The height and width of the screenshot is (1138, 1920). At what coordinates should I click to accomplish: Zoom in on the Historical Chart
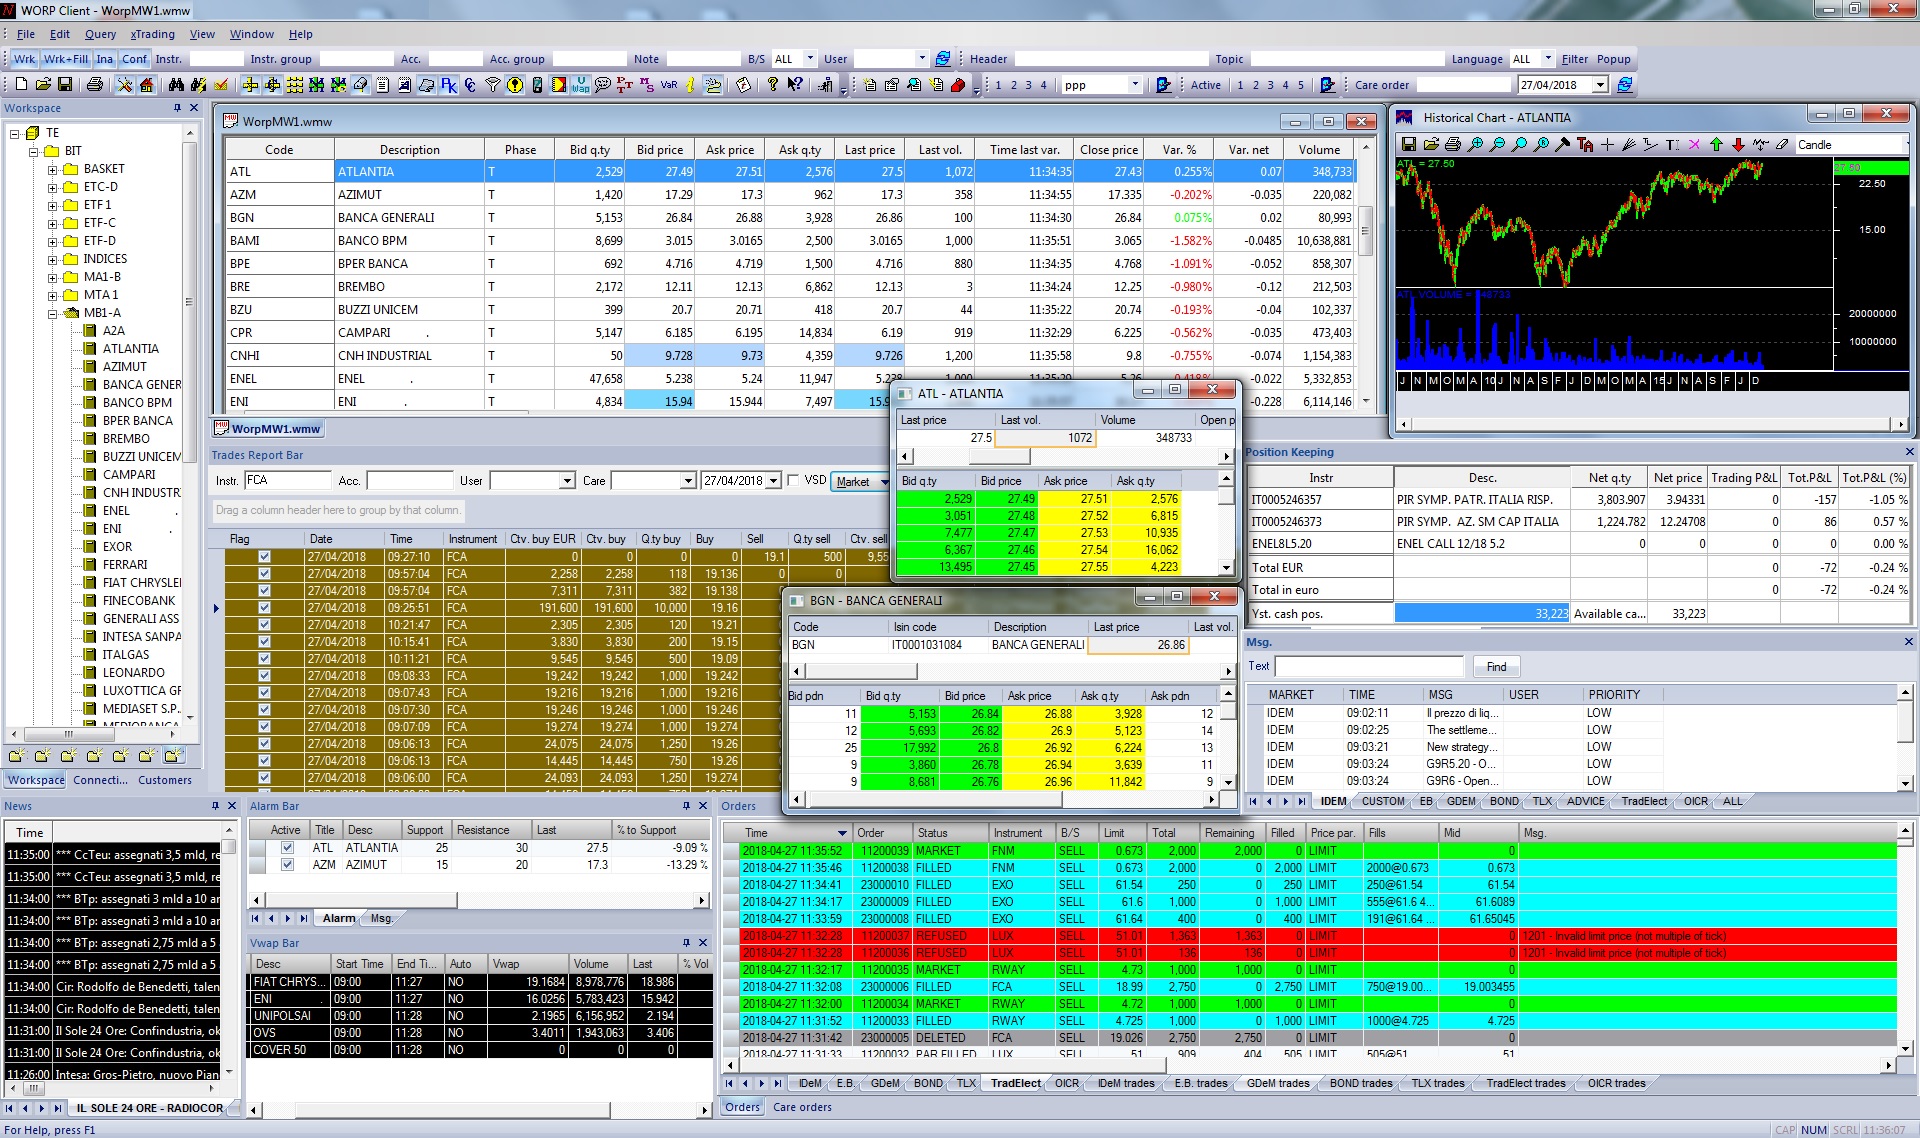pos(1475,145)
